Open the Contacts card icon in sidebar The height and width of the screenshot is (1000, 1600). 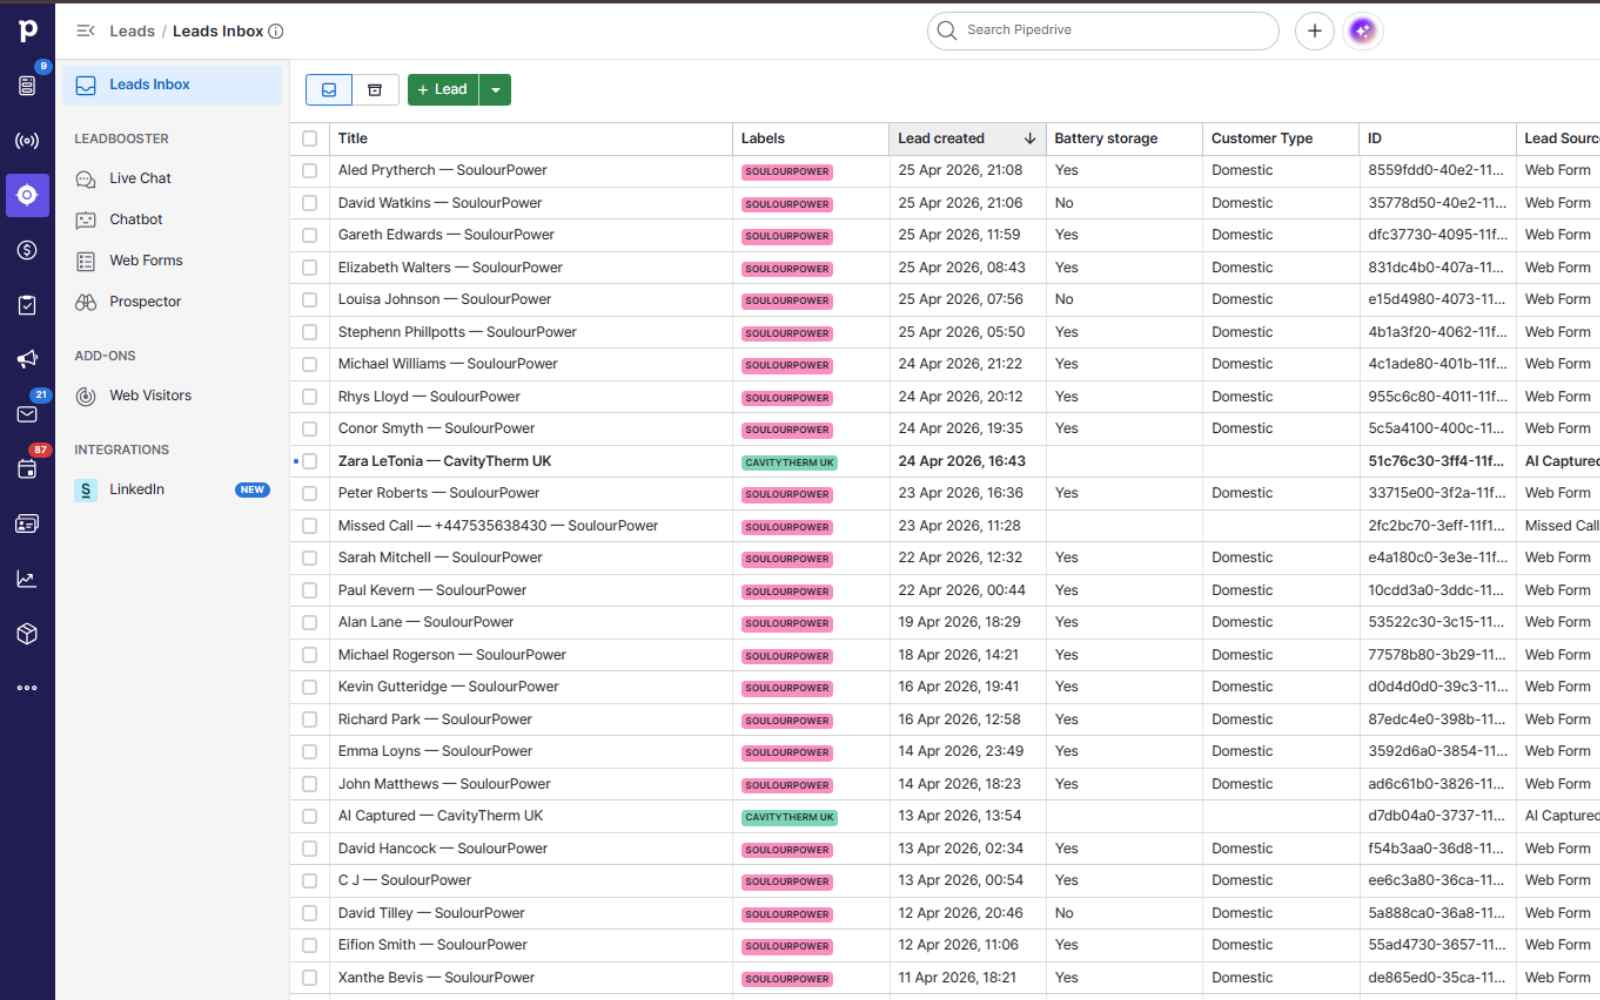[27, 523]
